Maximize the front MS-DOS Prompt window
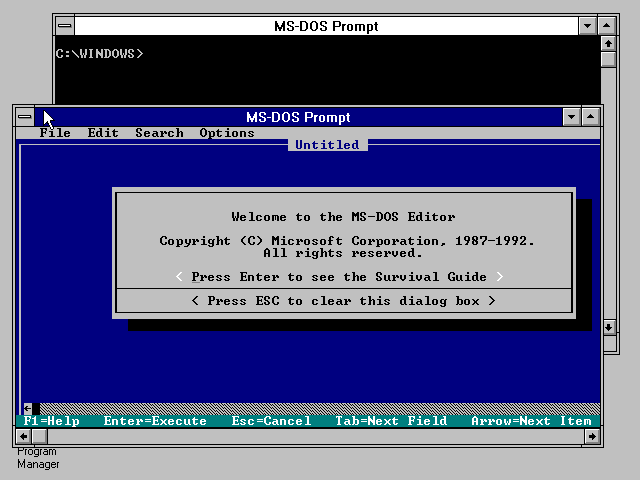Image resolution: width=640 pixels, height=480 pixels. tap(592, 117)
